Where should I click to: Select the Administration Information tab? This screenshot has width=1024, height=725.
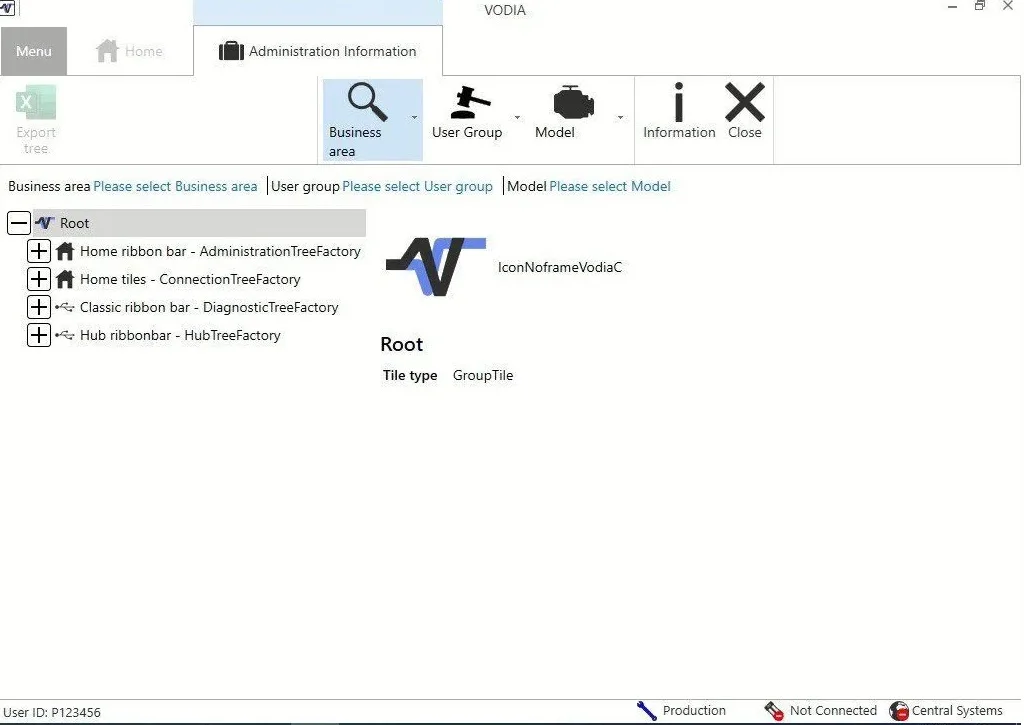[x=318, y=51]
